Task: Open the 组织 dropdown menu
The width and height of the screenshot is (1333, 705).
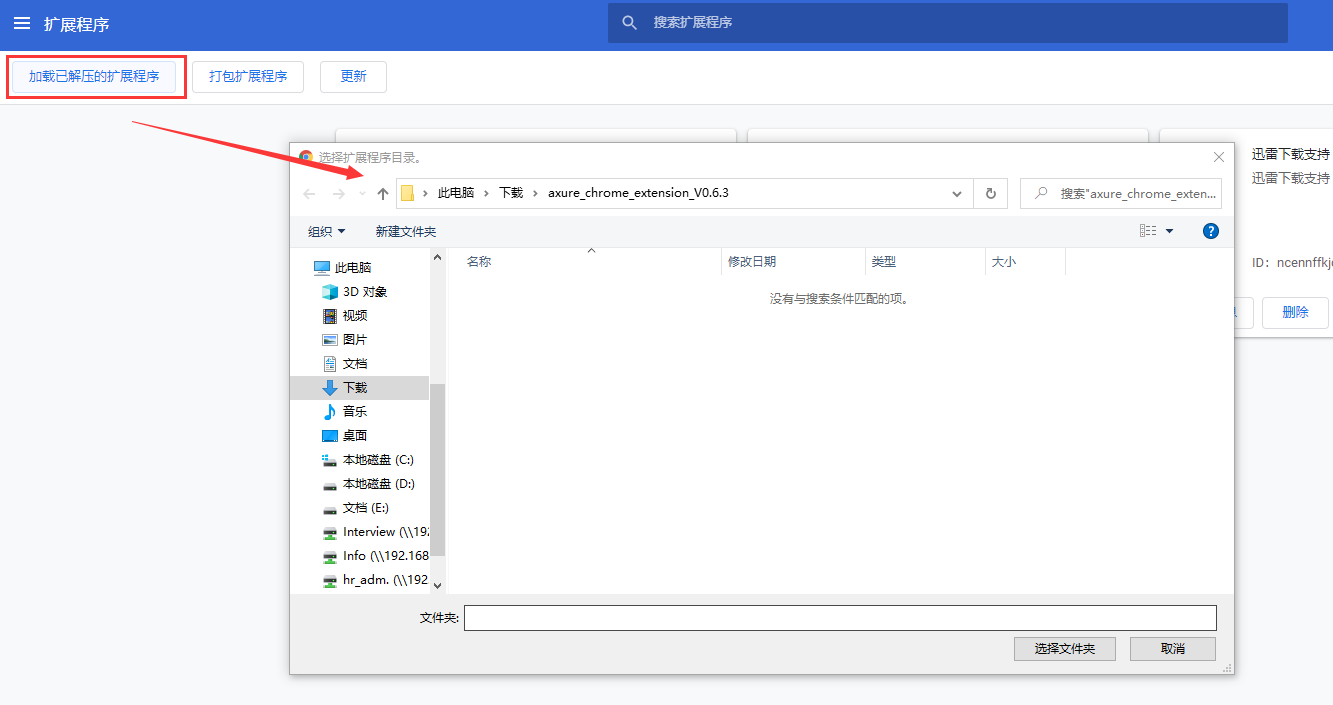Action: 325,230
